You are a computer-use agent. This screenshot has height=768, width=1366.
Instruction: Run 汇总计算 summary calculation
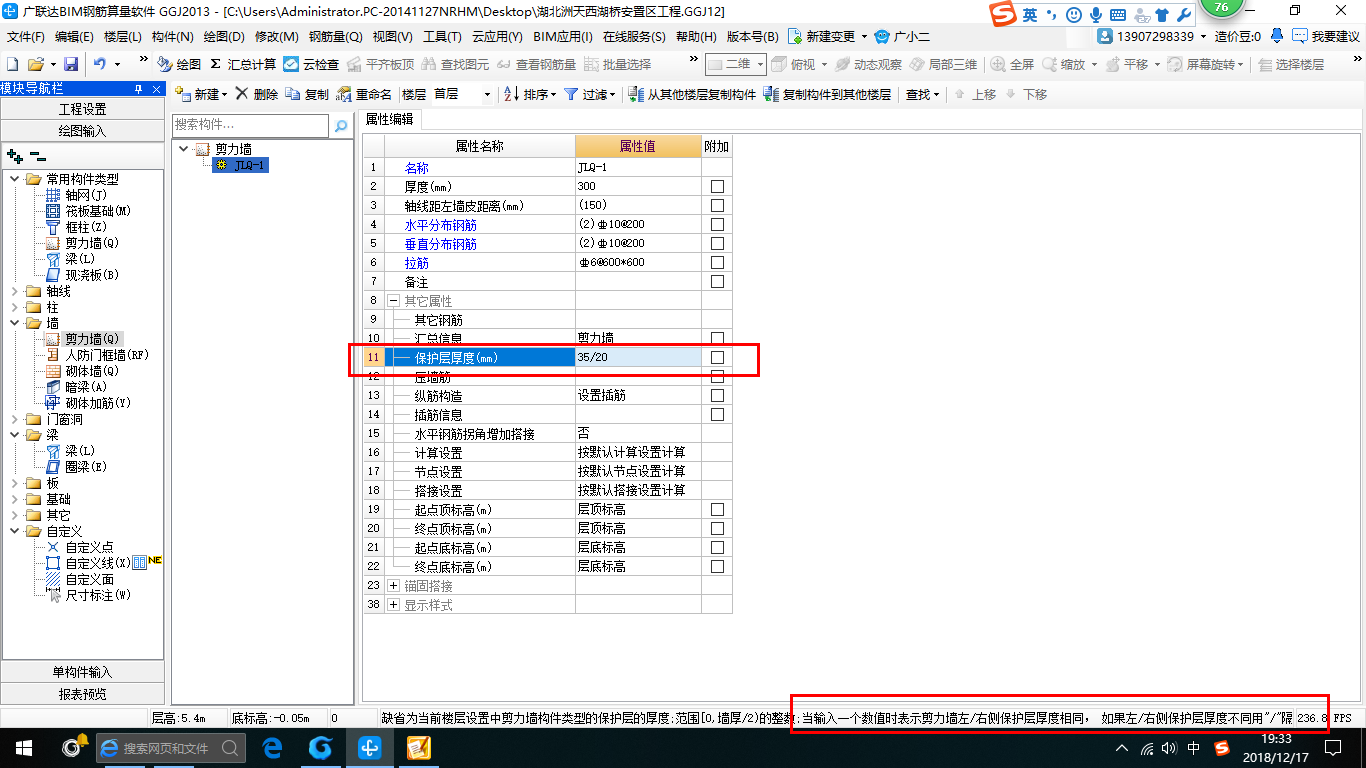(x=243, y=64)
